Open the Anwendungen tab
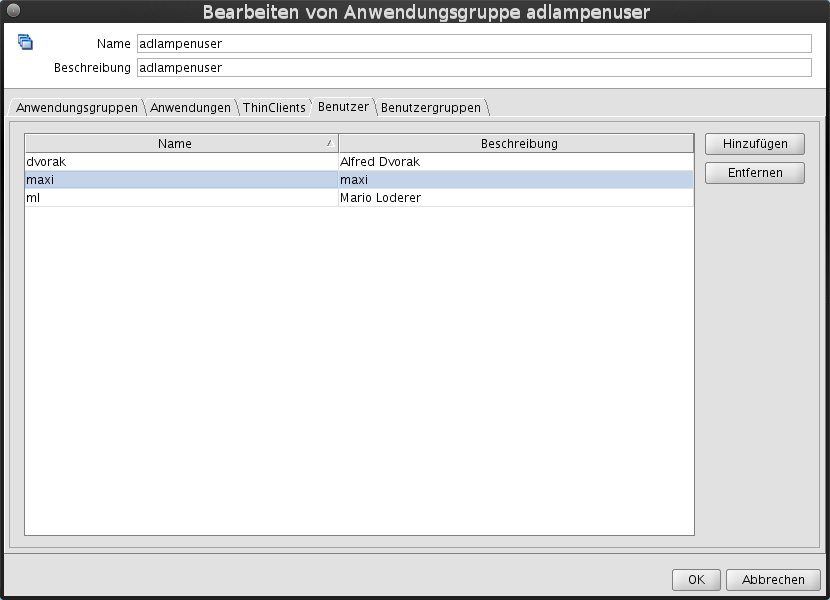Viewport: 830px width, 600px height. tap(190, 107)
